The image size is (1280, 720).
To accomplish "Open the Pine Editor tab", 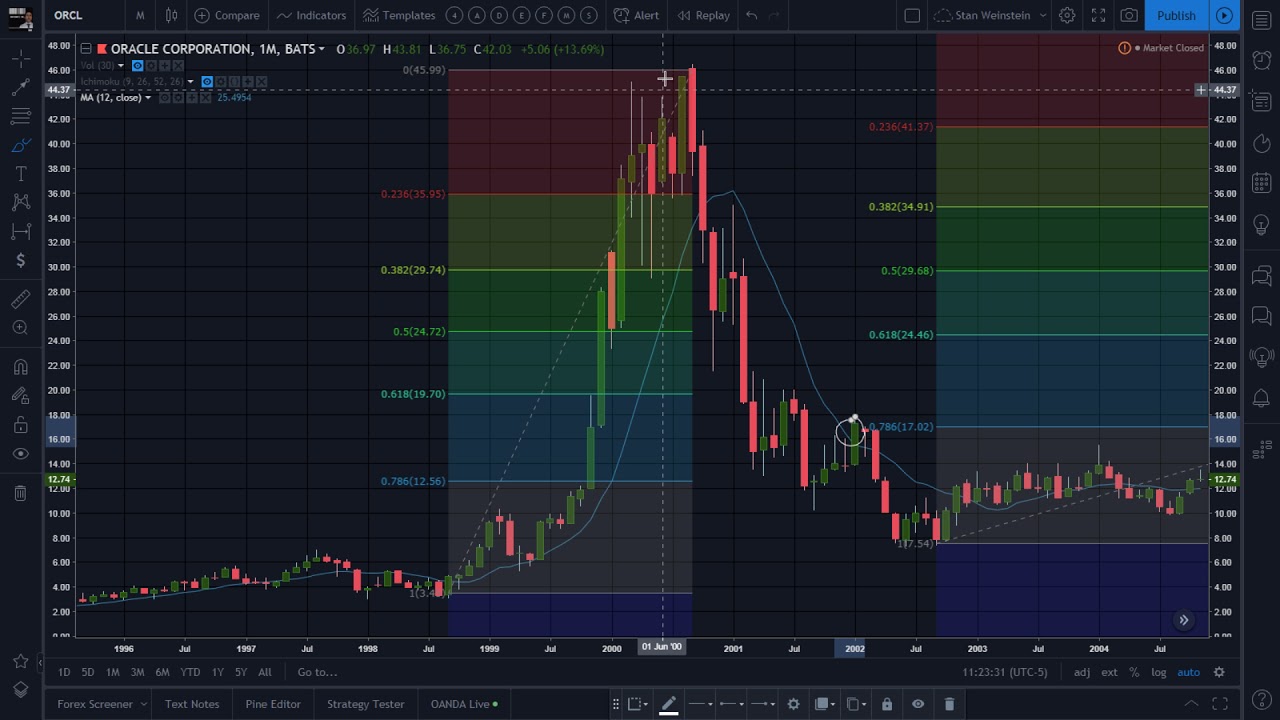I will point(273,704).
